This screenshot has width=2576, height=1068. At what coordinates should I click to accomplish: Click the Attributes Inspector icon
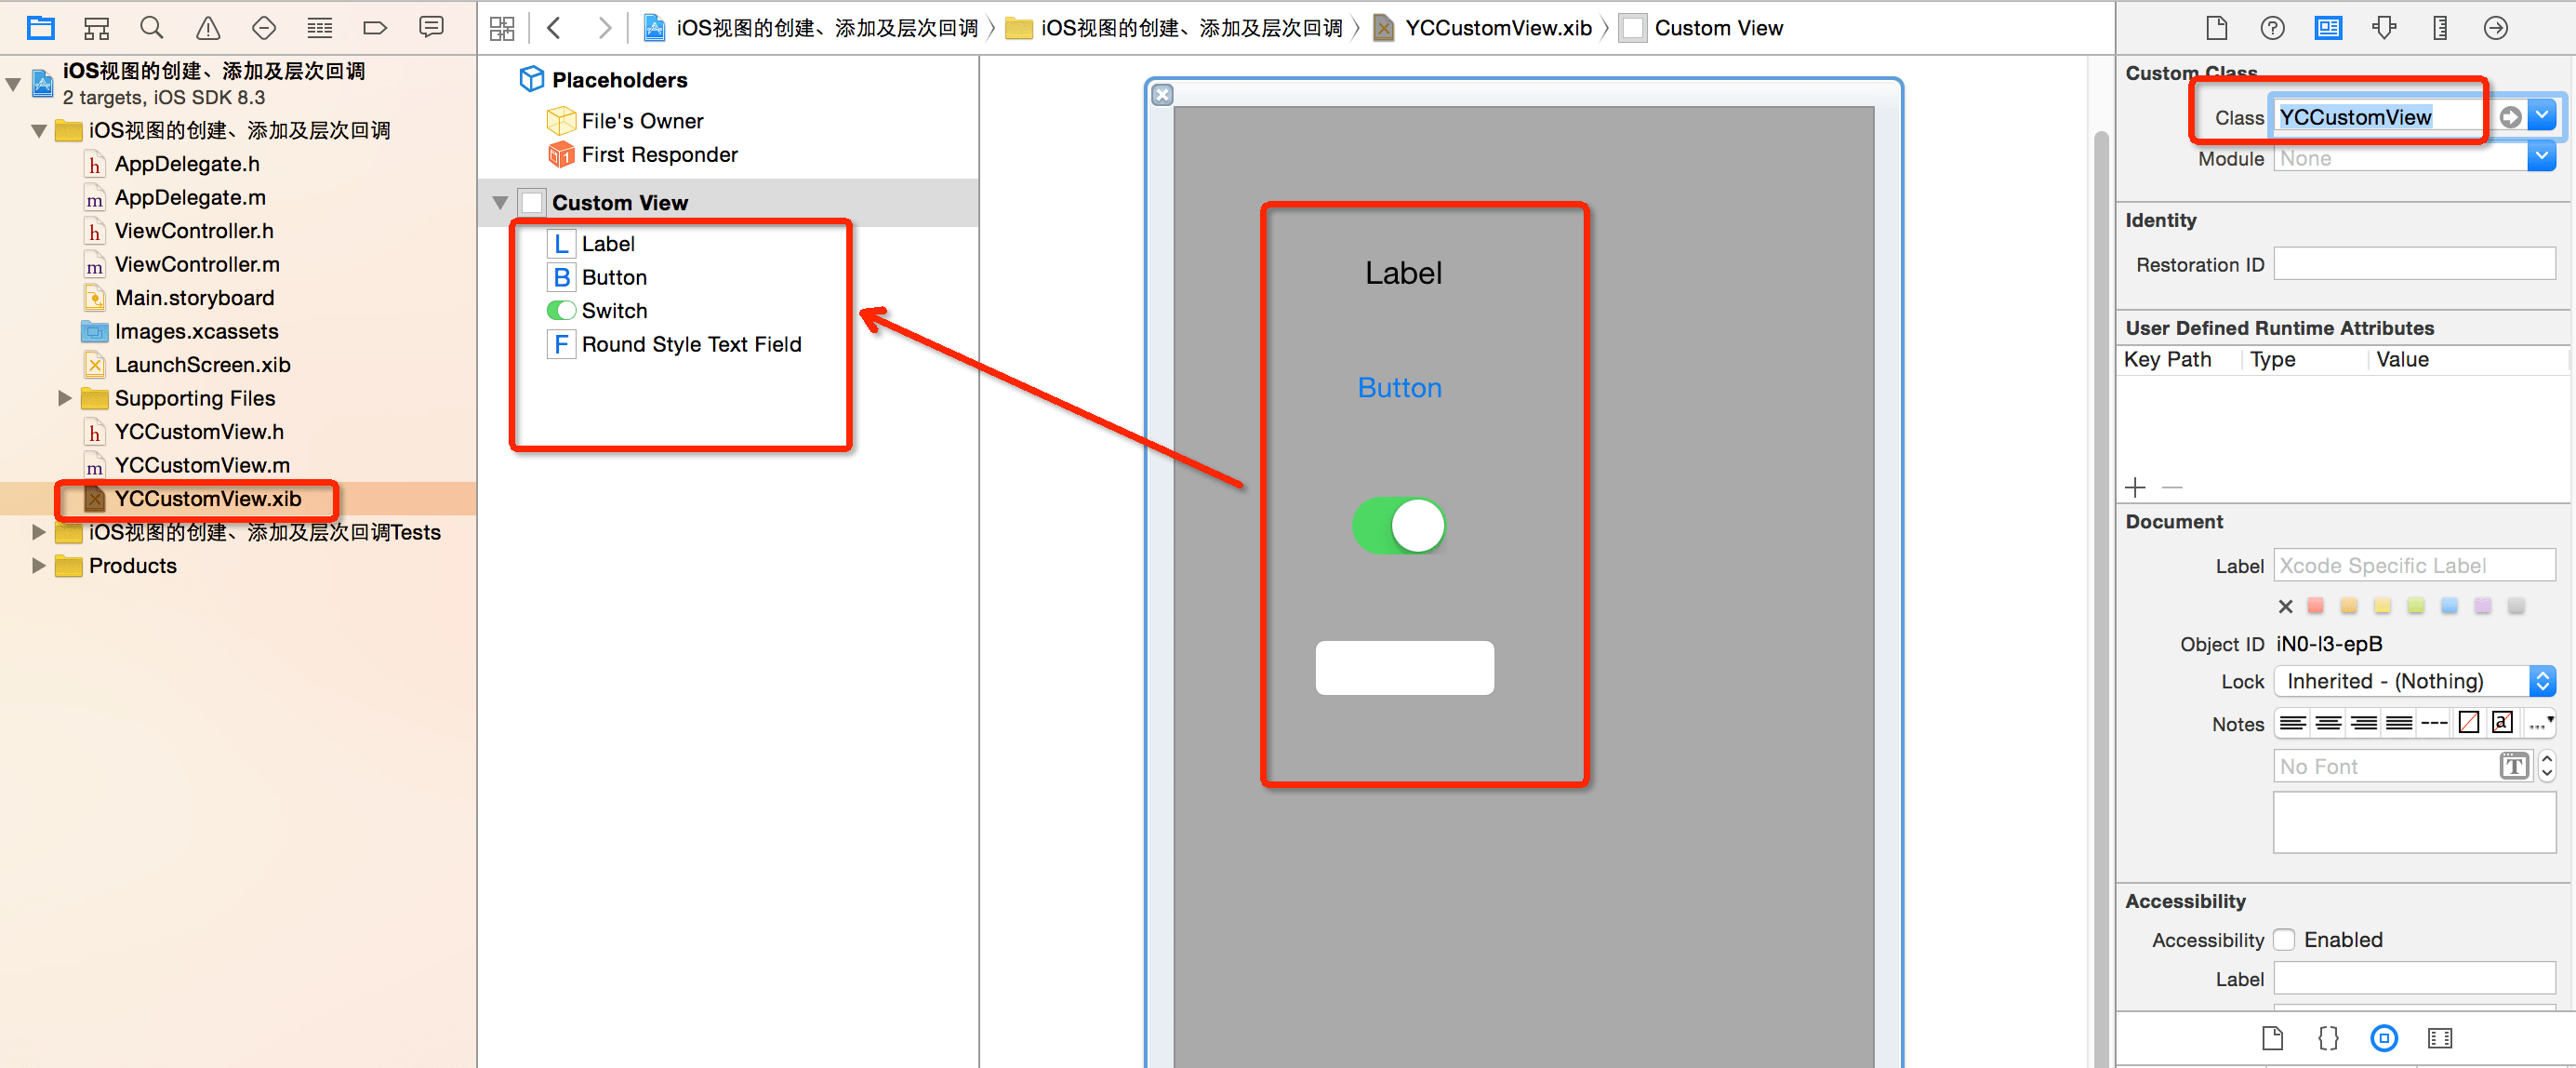coord(2383,28)
